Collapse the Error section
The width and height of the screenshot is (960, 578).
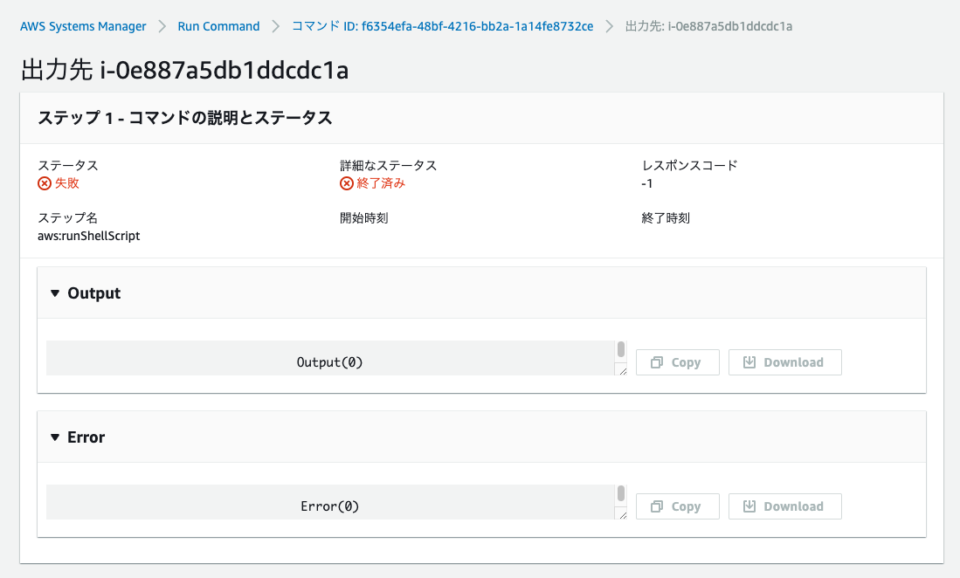click(55, 437)
